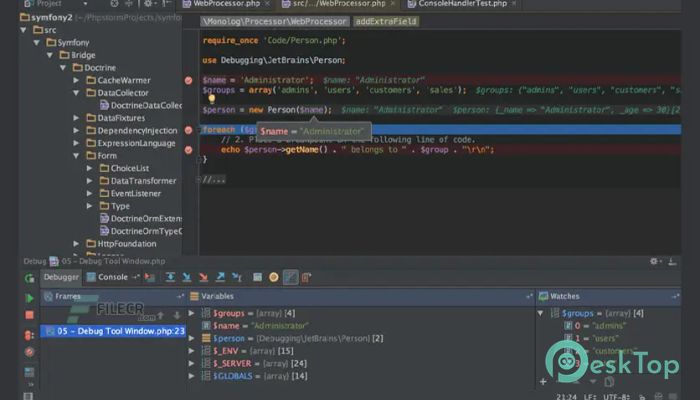Select the DataTransformer folder
Image resolution: width=700 pixels, height=400 pixels.
coord(138,181)
